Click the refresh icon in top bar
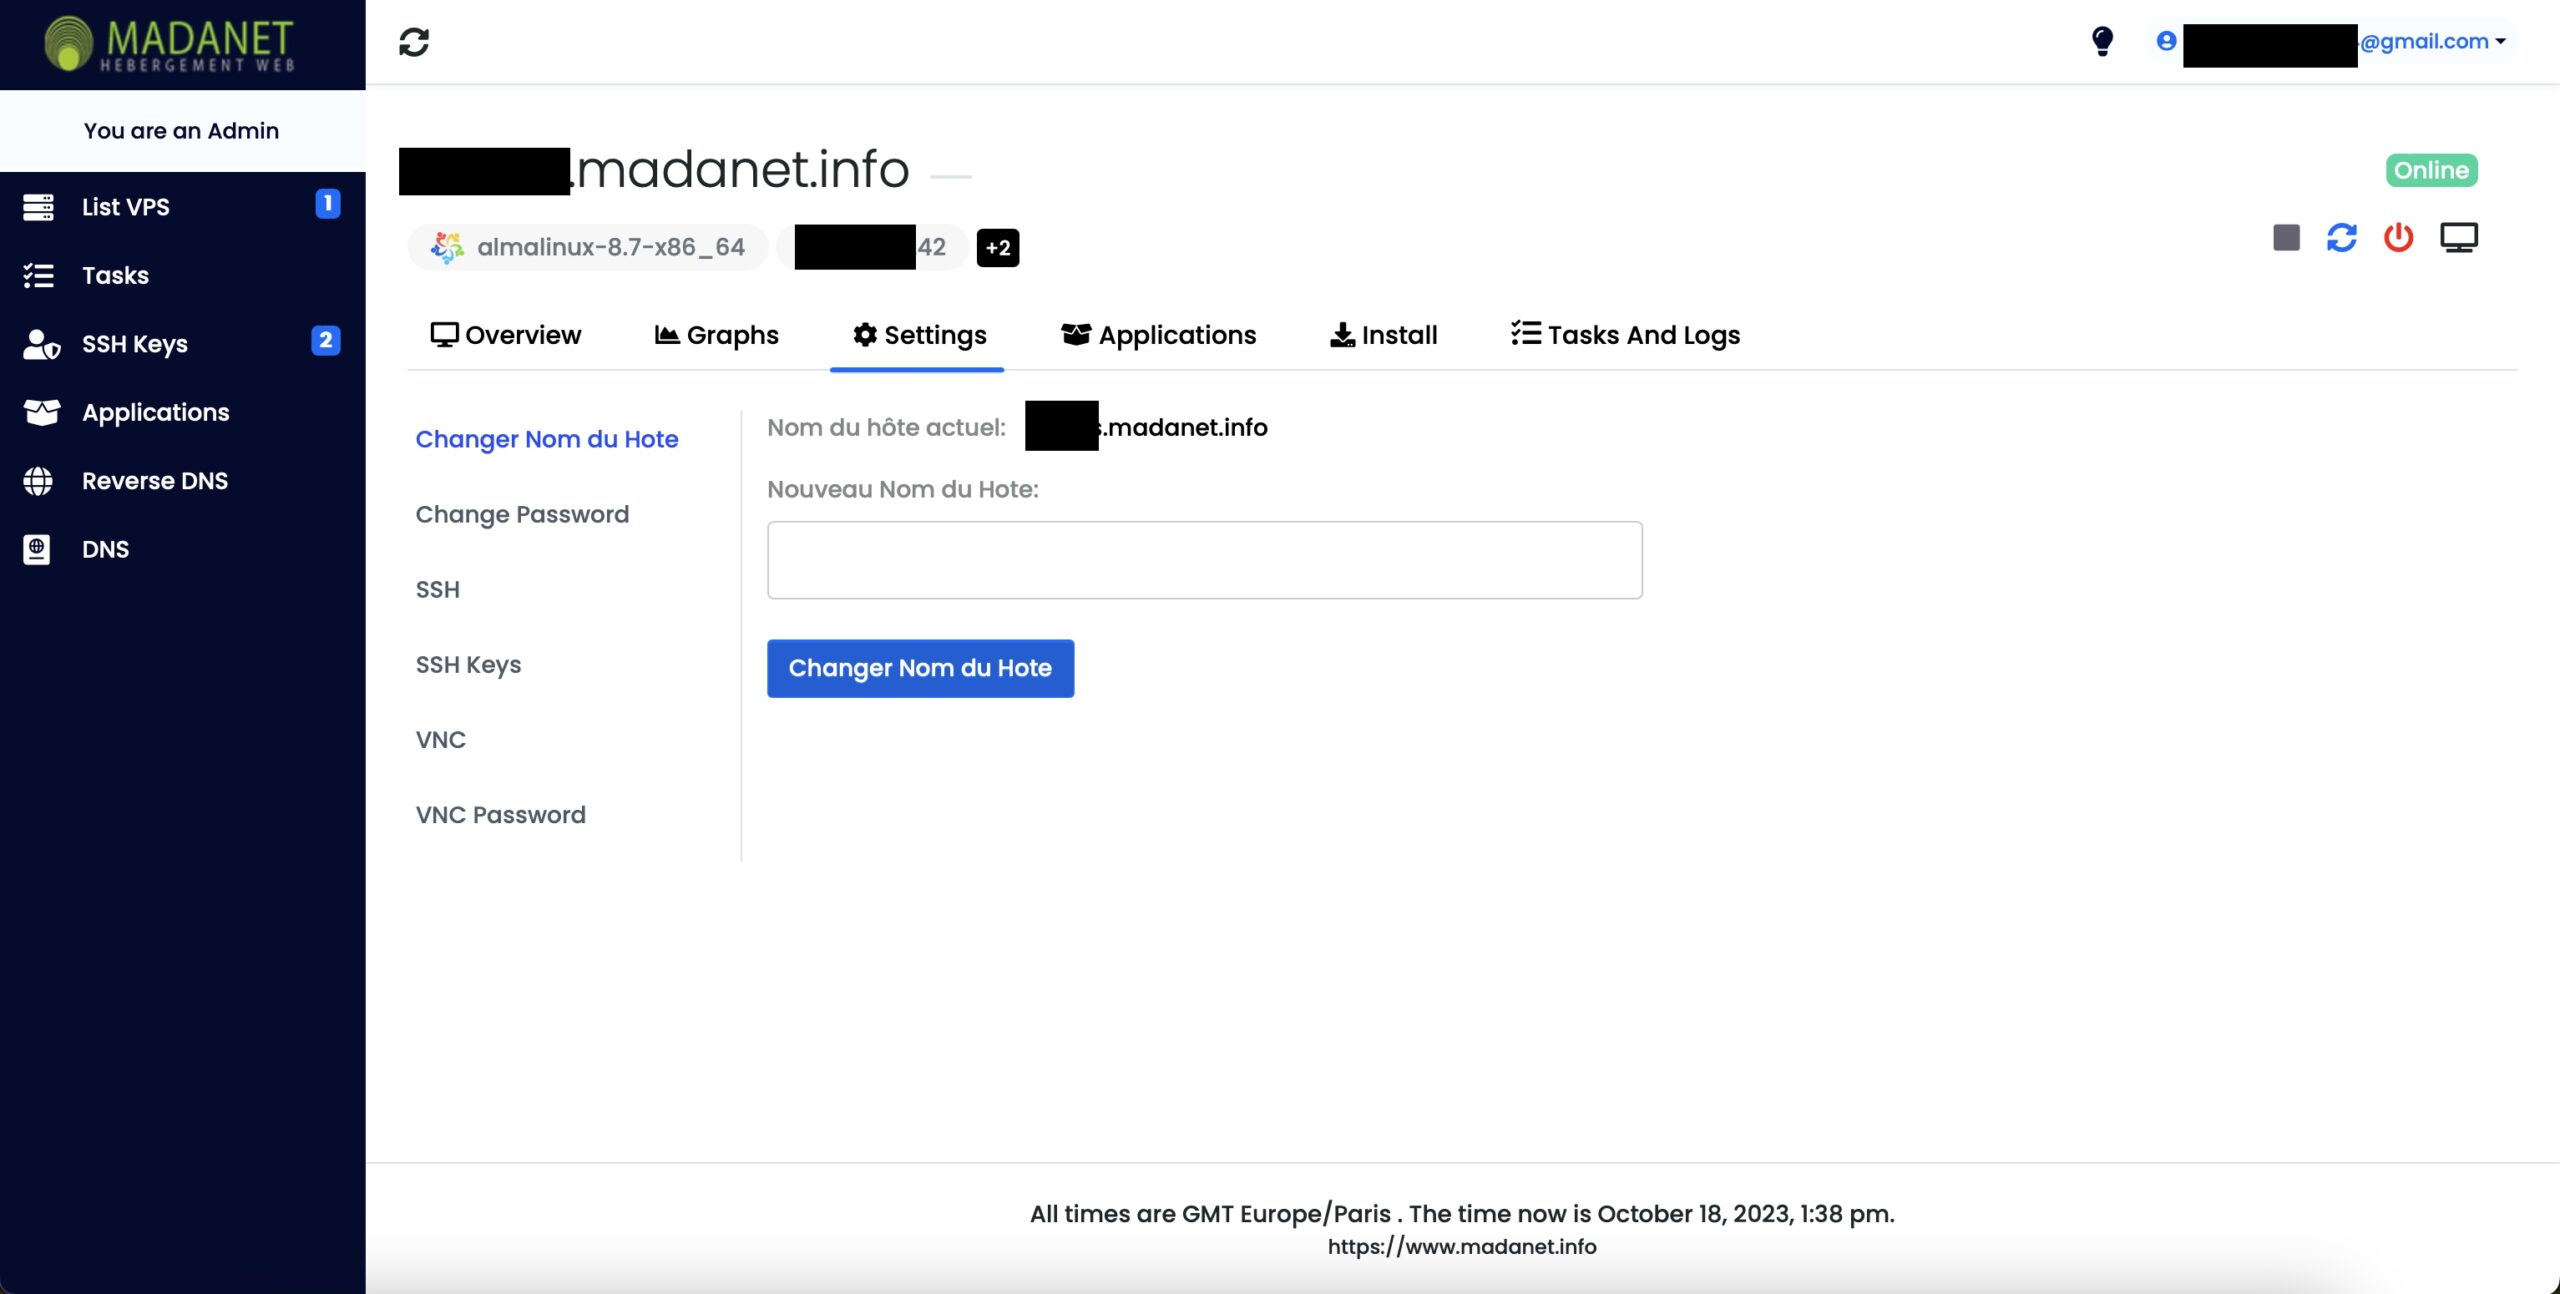 point(414,42)
